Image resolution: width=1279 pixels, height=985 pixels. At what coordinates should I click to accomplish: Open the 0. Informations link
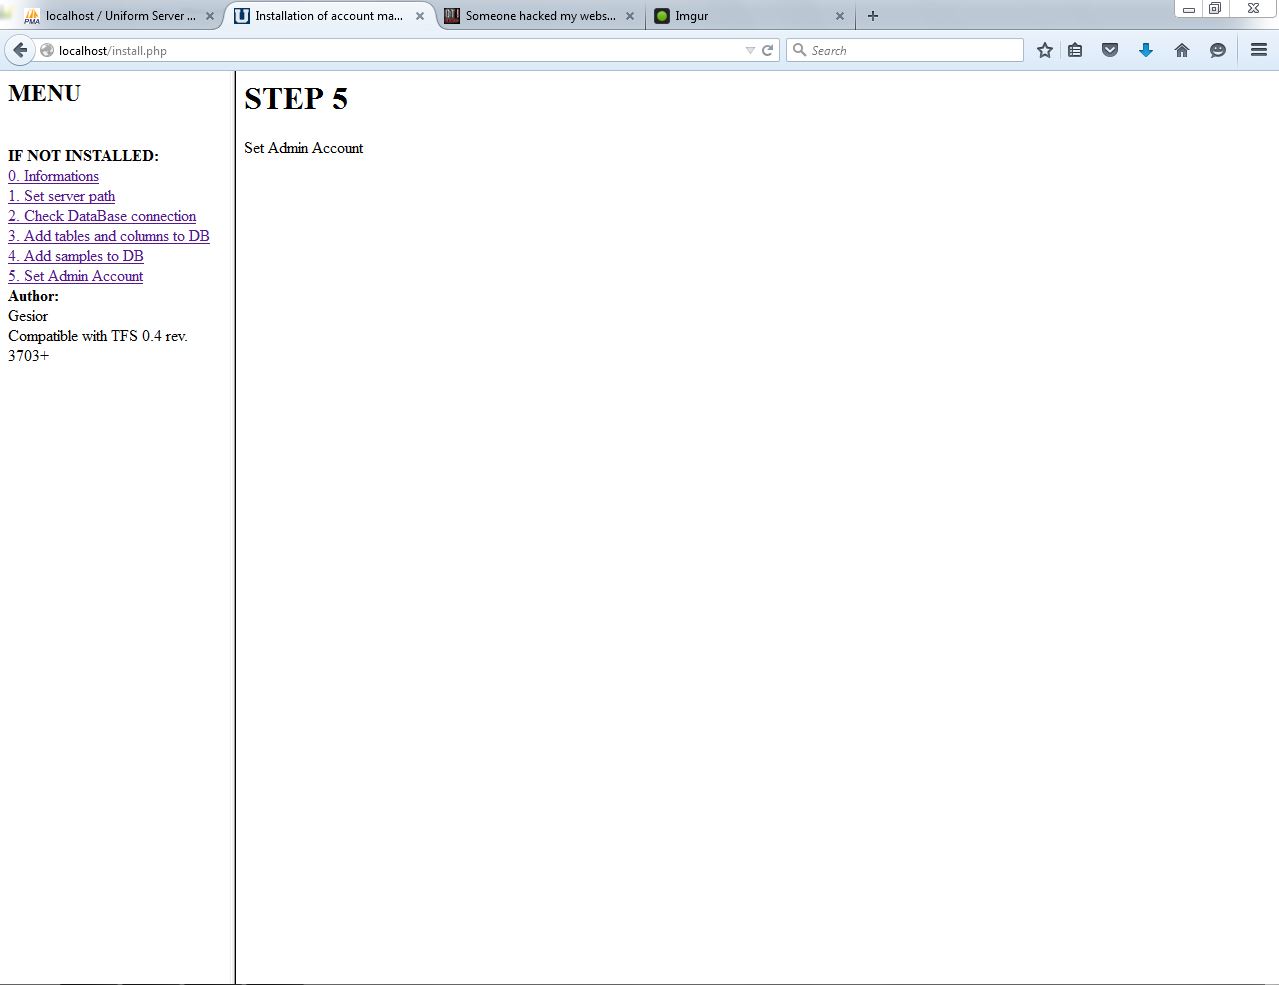click(x=53, y=176)
